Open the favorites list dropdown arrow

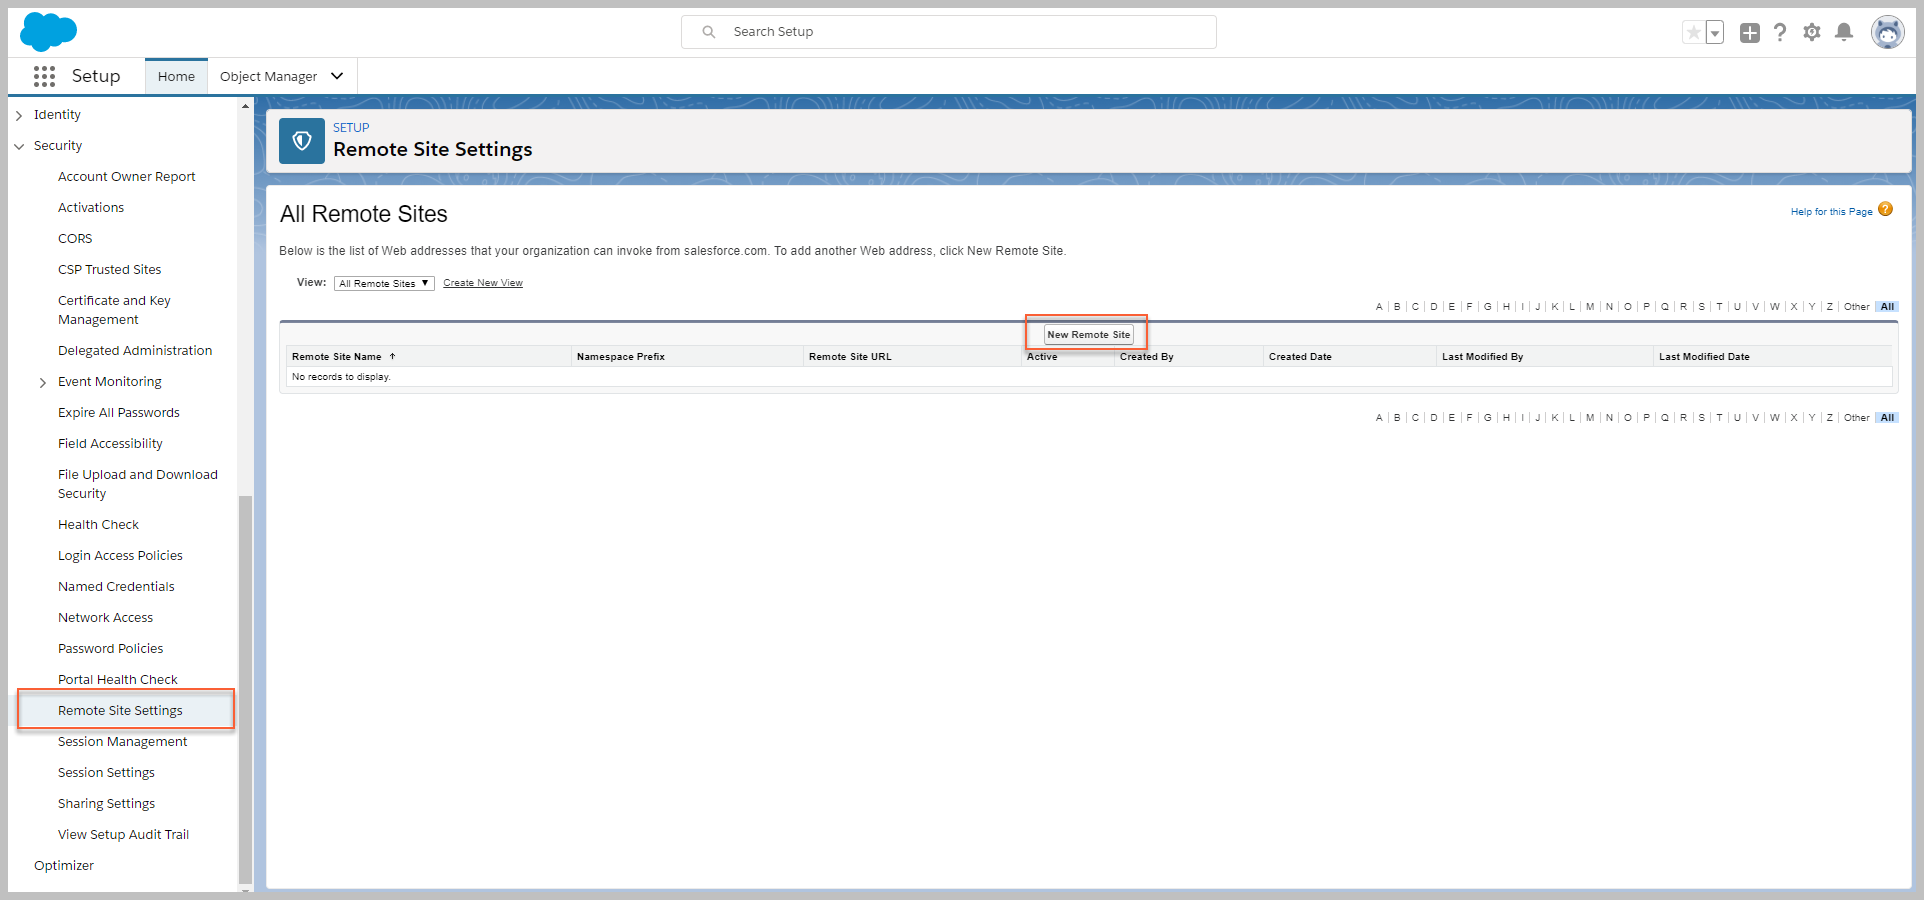click(x=1715, y=33)
